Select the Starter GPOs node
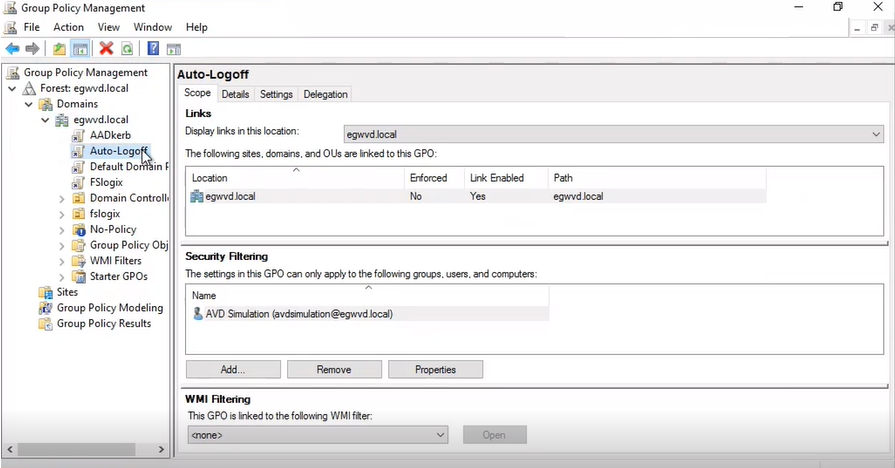 tap(119, 276)
